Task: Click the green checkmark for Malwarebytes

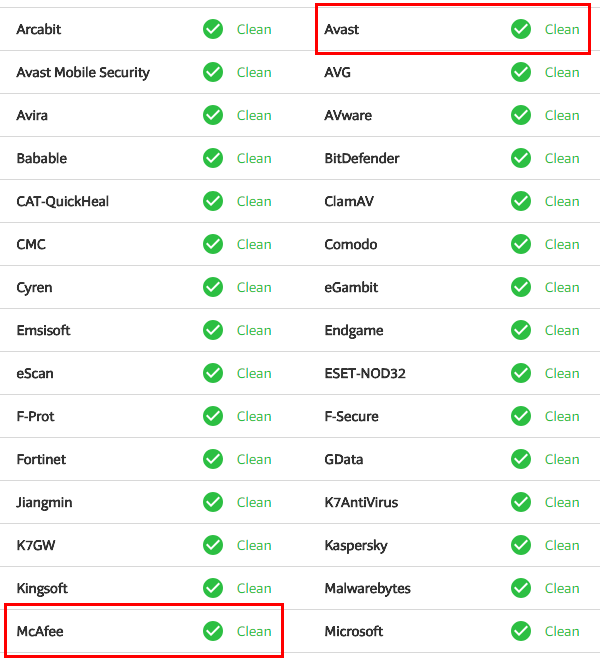Action: coord(521,588)
